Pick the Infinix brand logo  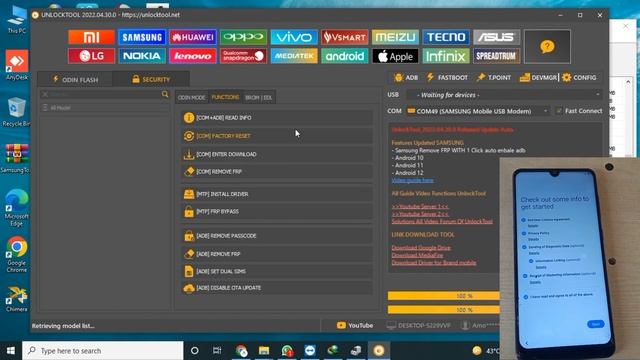point(446,56)
